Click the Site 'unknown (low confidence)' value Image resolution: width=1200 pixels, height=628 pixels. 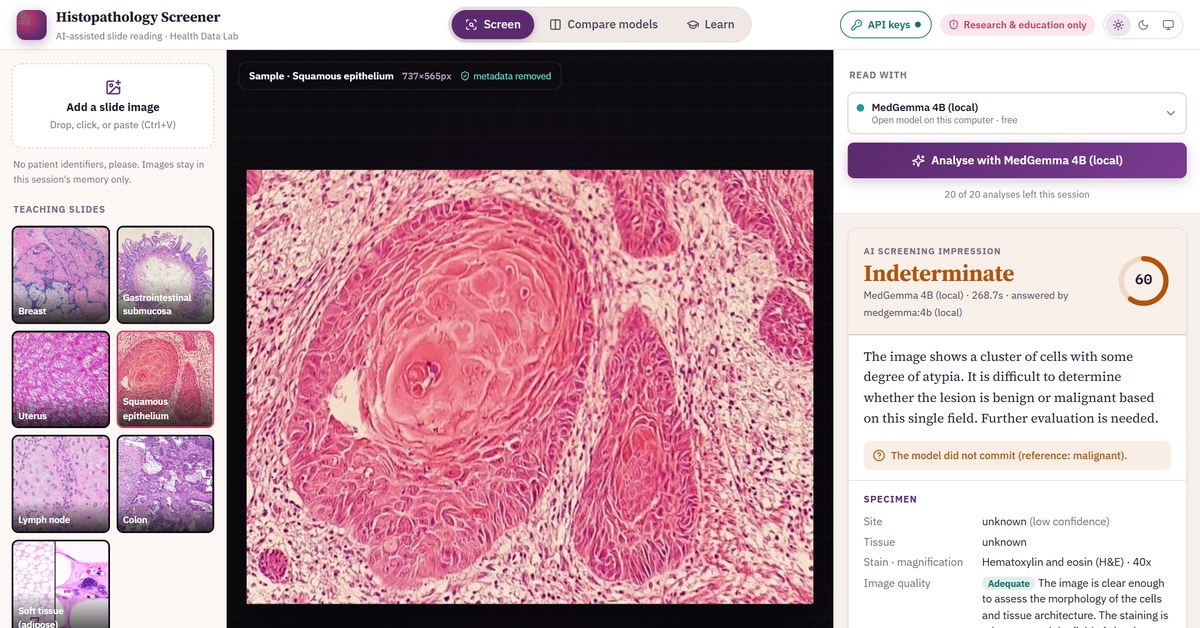point(1045,521)
